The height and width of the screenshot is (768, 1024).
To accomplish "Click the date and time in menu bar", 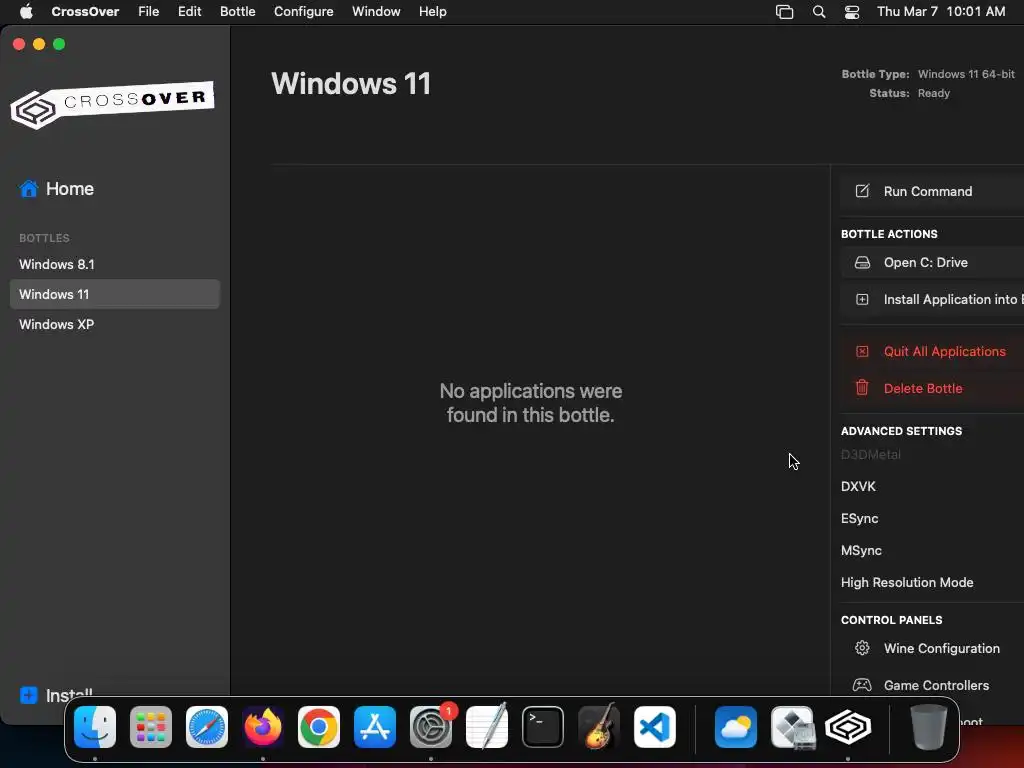I will click(x=941, y=11).
